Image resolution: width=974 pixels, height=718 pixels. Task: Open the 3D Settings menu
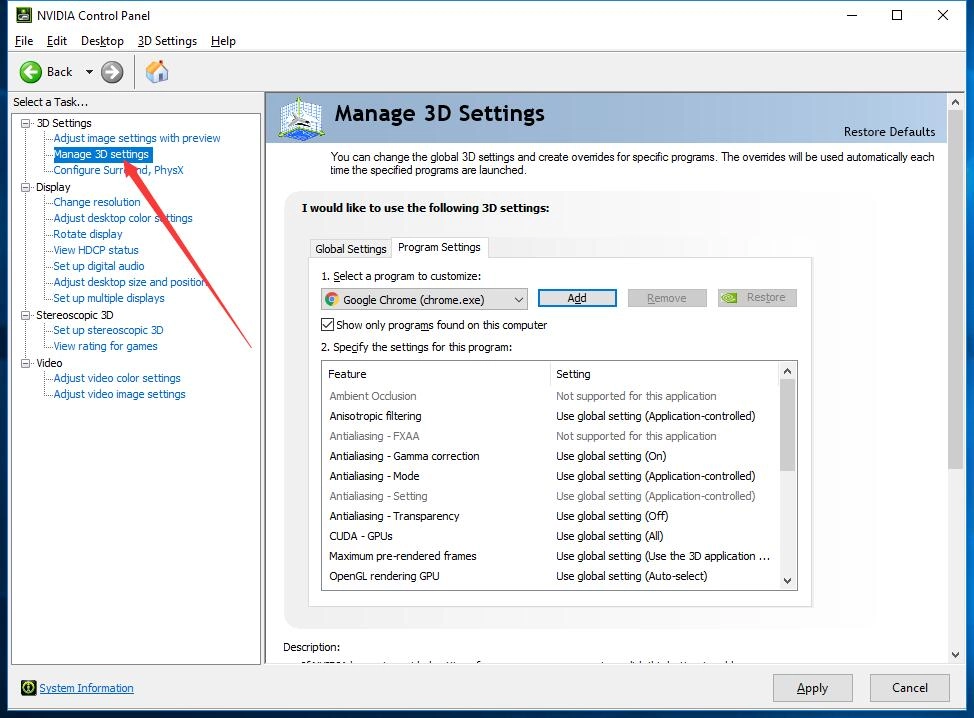click(x=167, y=41)
